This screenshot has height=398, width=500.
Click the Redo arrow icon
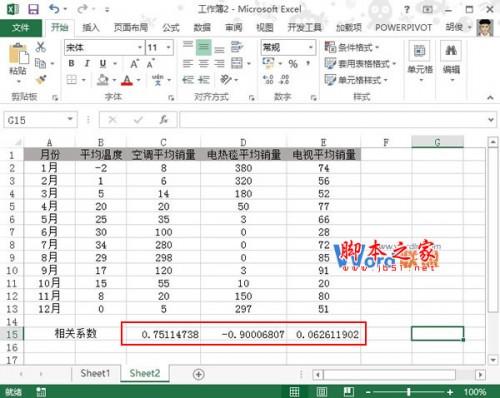82,9
